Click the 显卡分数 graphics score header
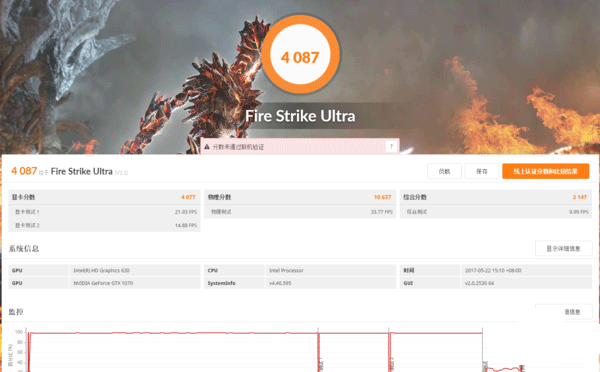Image resolution: width=600 pixels, height=372 pixels. 23,197
